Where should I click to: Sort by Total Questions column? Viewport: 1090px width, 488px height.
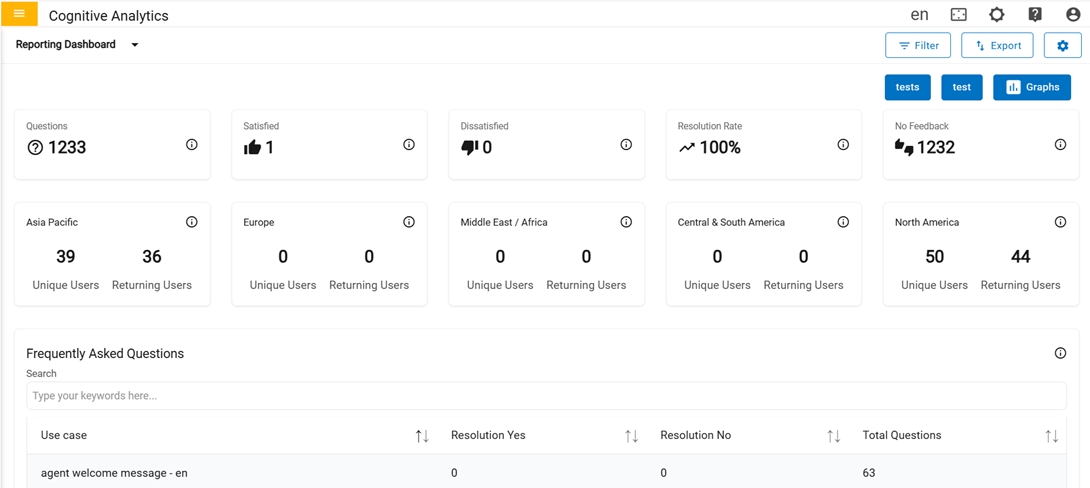pyautogui.click(x=1051, y=436)
